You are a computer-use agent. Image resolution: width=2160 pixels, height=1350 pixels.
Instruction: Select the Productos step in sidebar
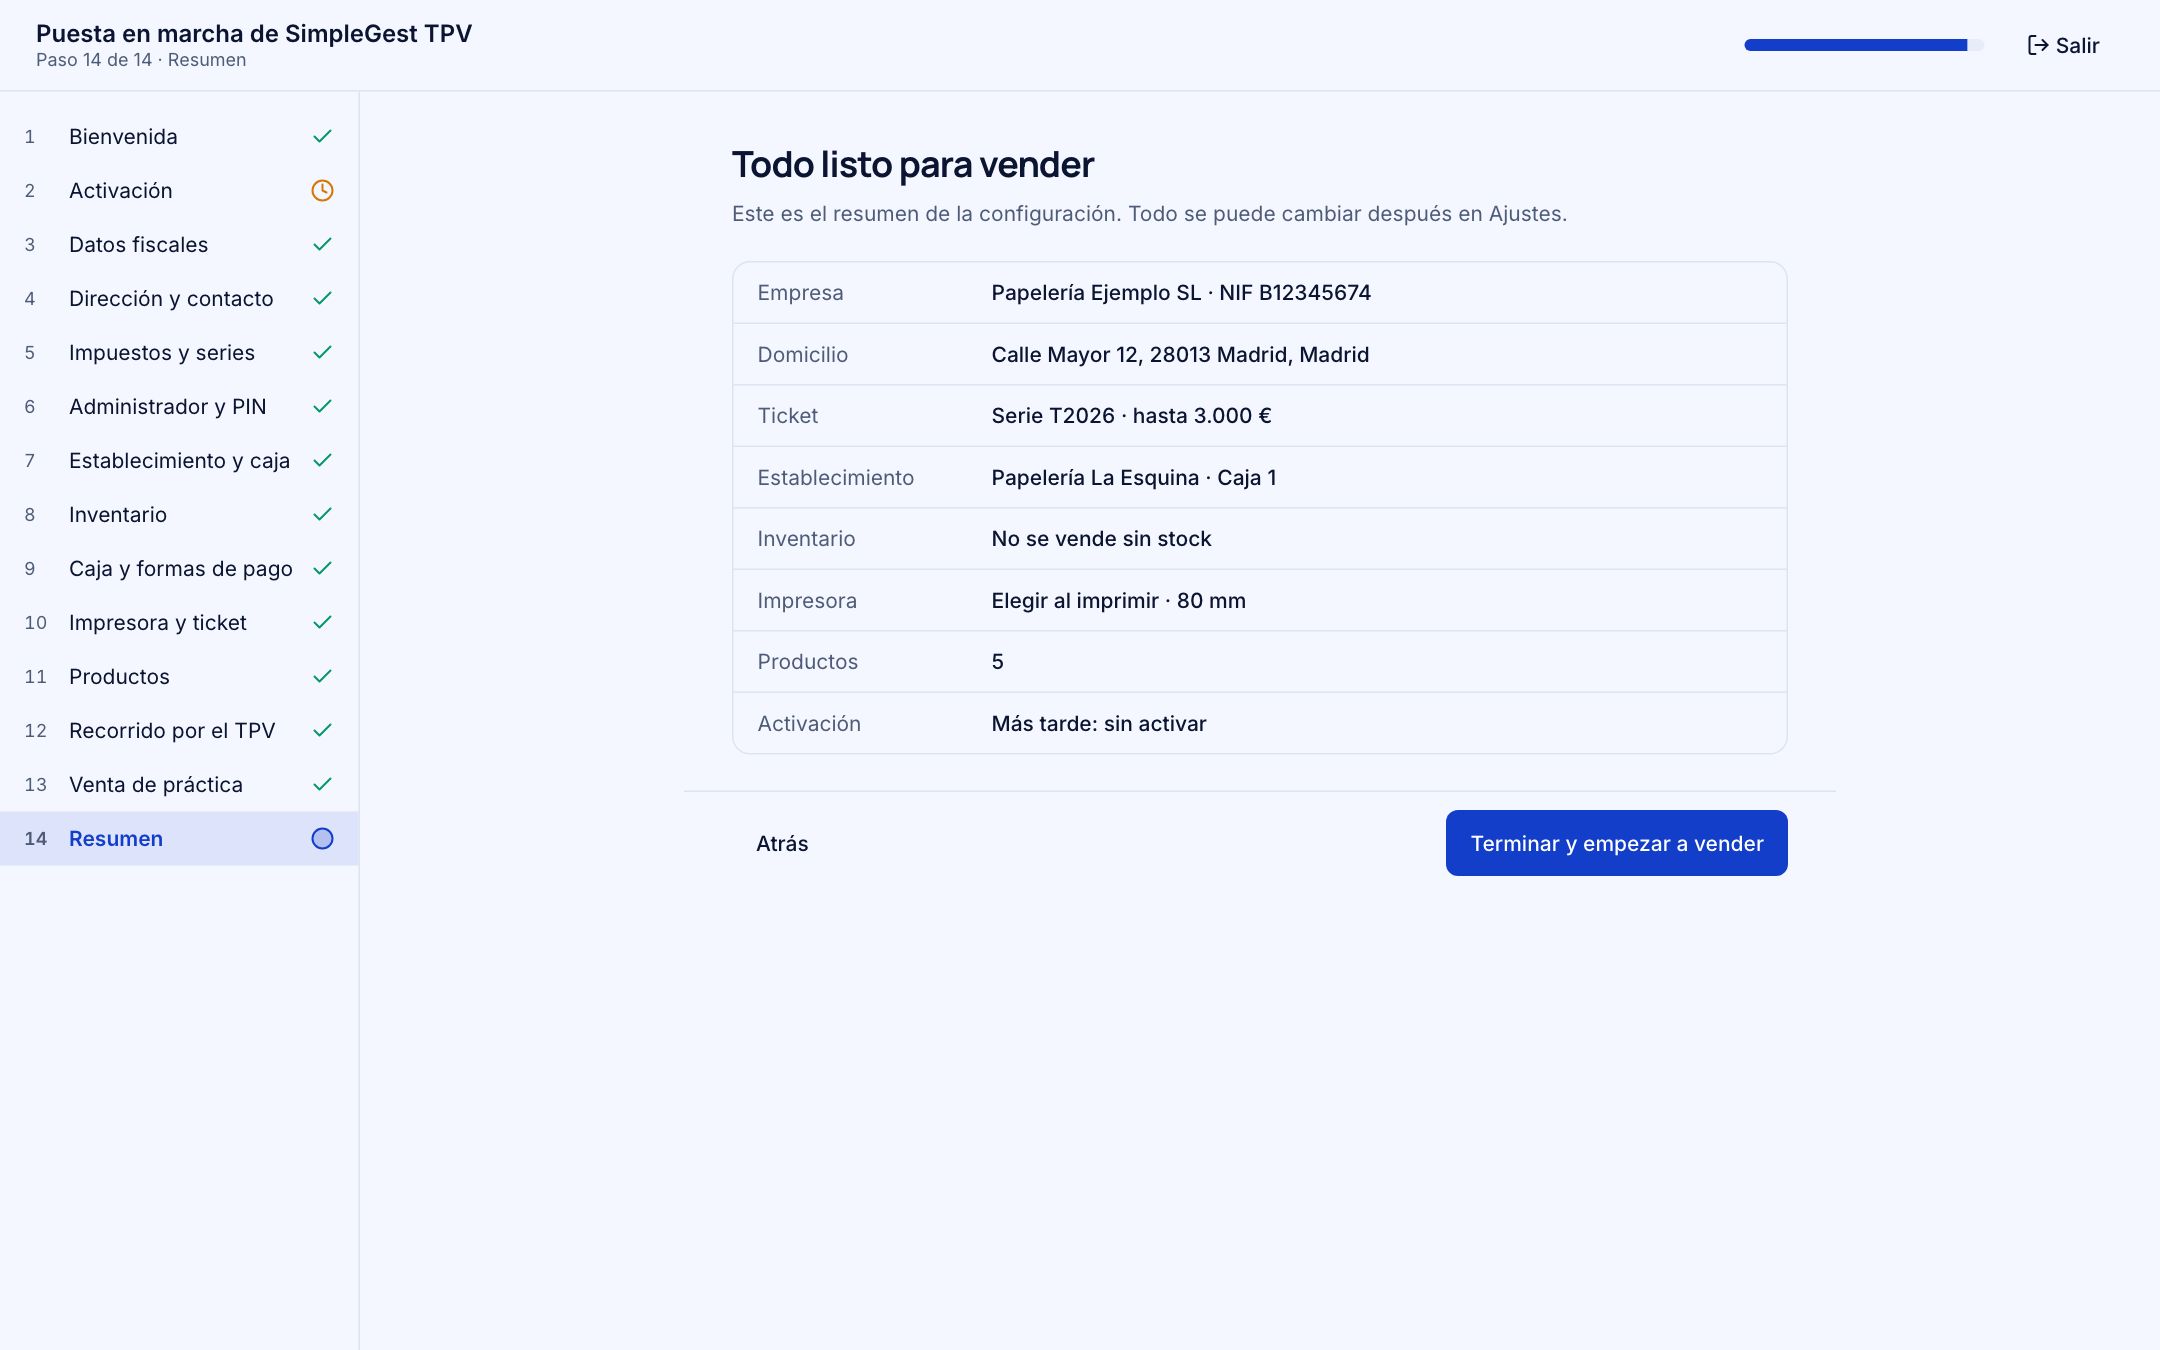coord(179,677)
